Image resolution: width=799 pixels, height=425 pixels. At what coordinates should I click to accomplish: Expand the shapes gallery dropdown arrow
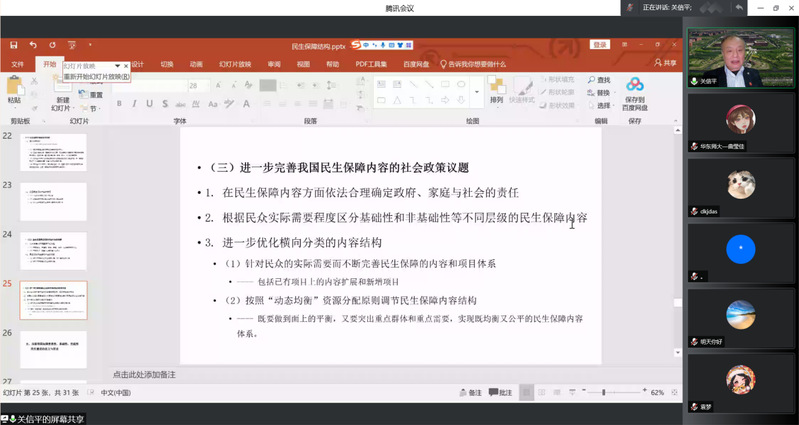477,92
